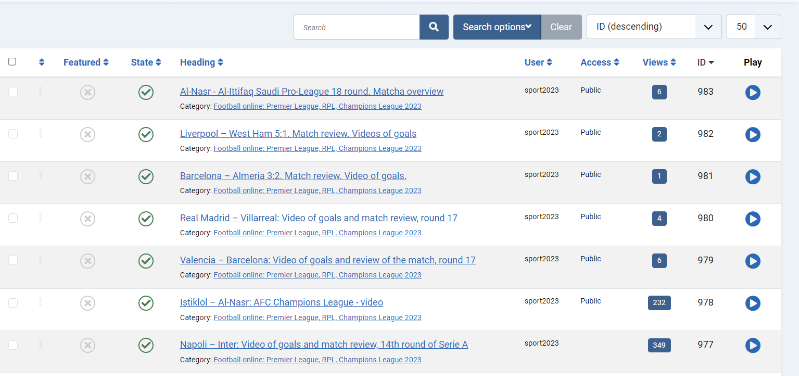Play video for ID 983
Screen dimensions: 799x376
click(752, 92)
